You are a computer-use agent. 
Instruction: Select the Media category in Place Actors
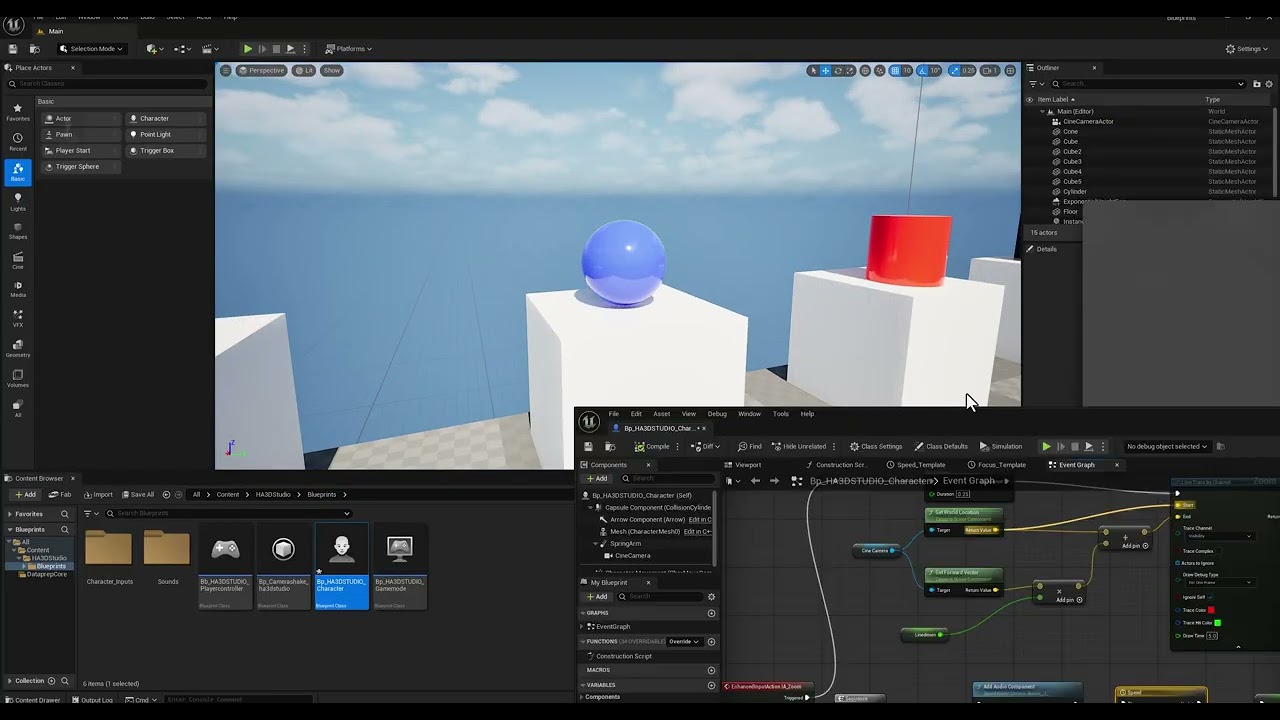point(18,289)
